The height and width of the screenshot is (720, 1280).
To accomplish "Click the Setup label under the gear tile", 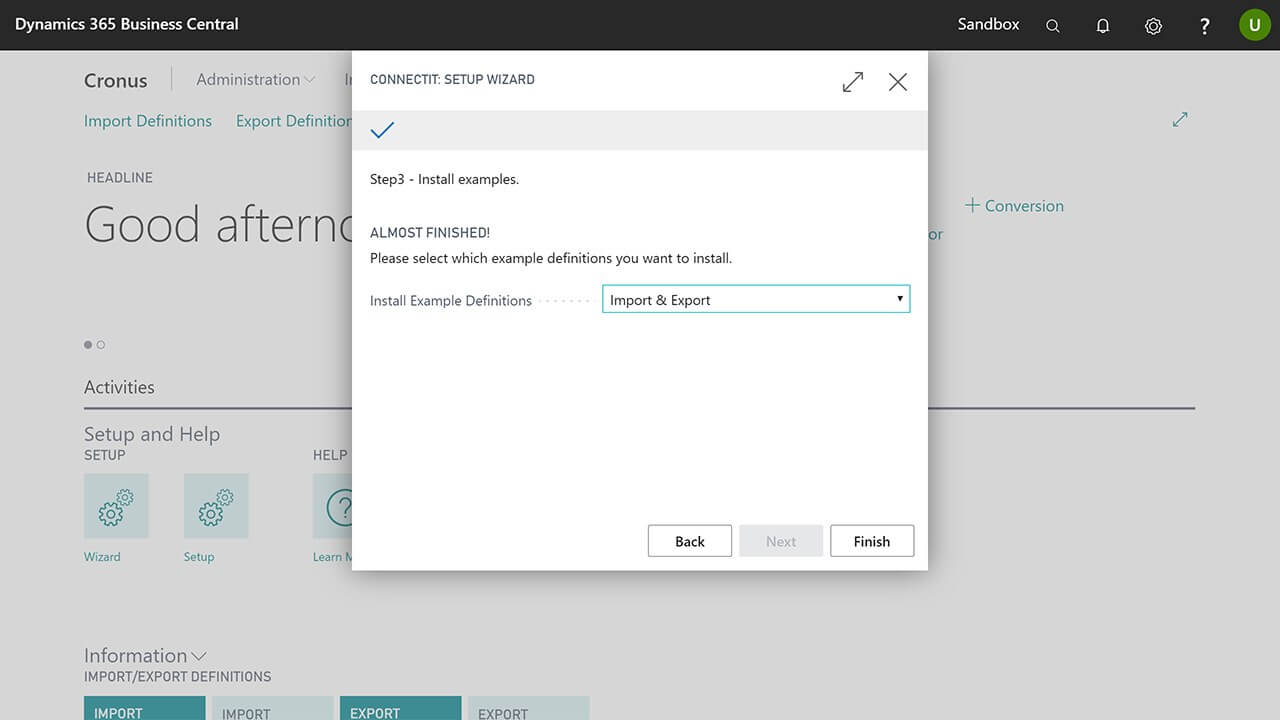I will click(x=199, y=557).
